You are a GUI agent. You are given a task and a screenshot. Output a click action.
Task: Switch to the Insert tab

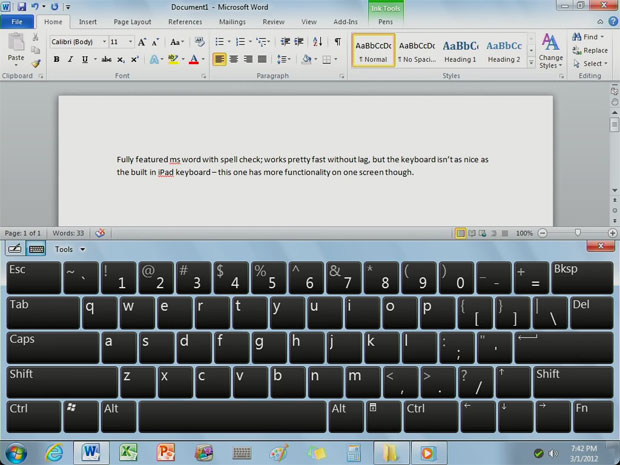[x=88, y=22]
